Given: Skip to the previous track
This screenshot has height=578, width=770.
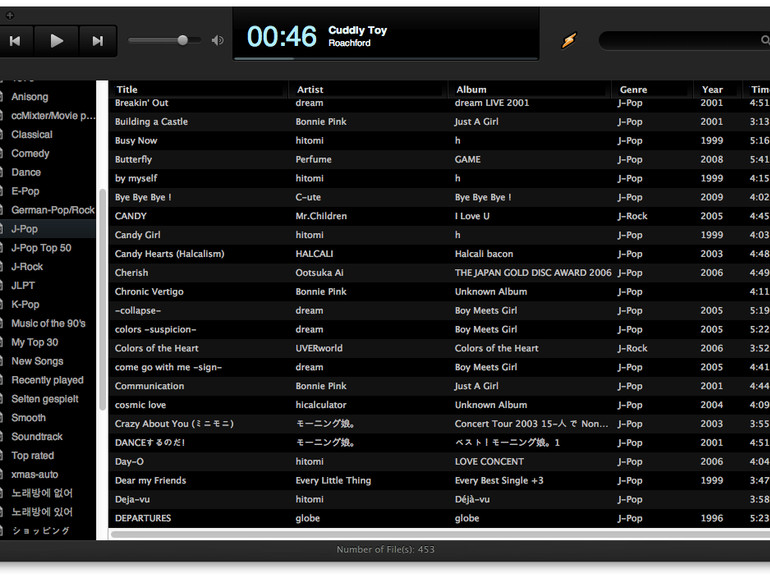Looking at the screenshot, I should (15, 41).
